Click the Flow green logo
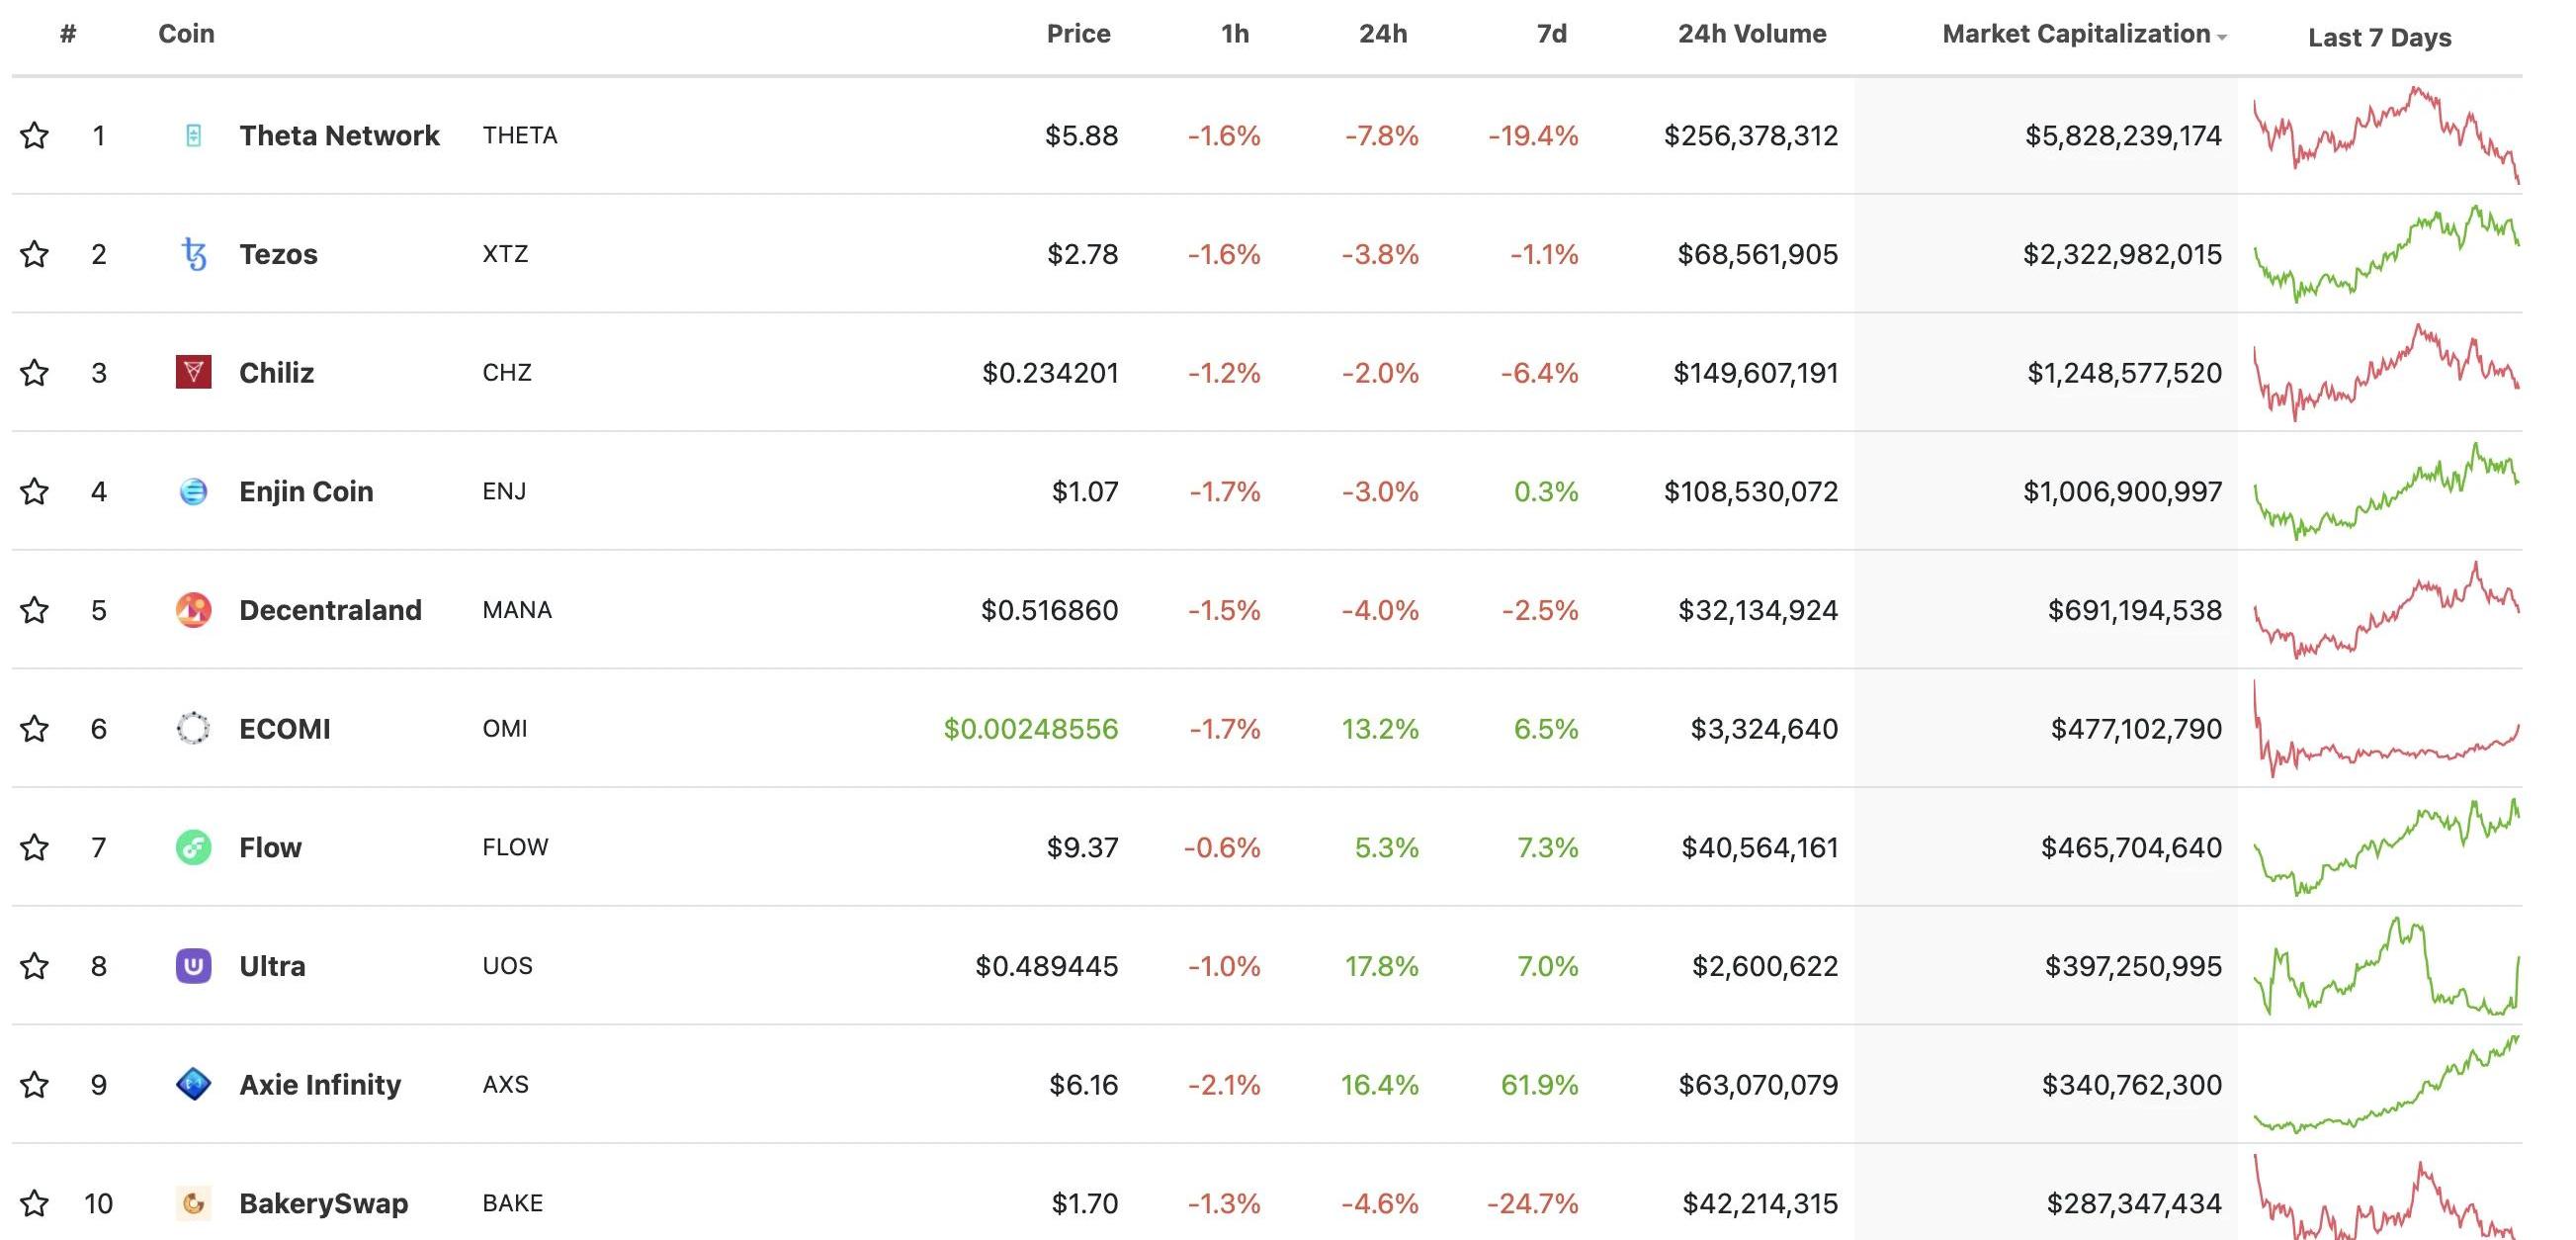This screenshot has height=1240, width=2576. 193,847
